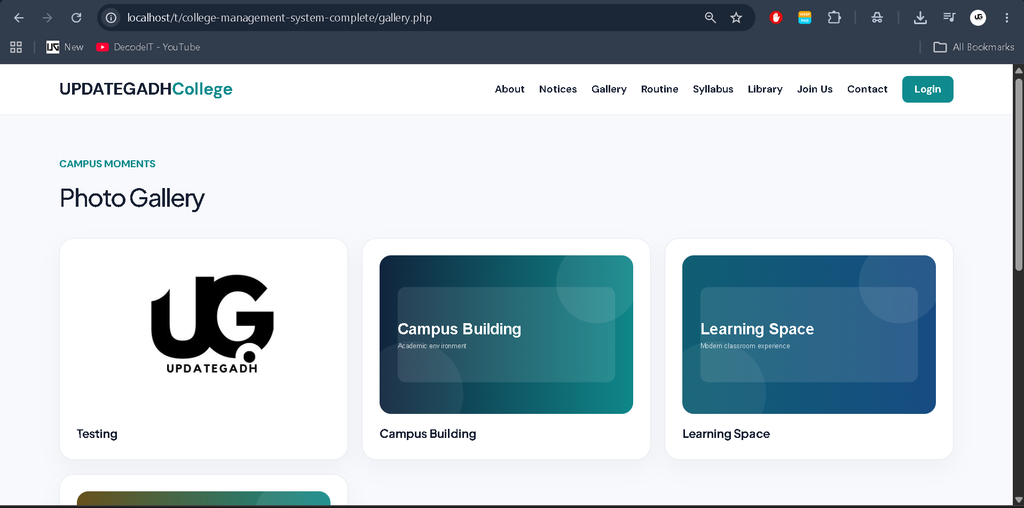Image resolution: width=1024 pixels, height=508 pixels.
Task: Click UPDATEGADHCollege site logo
Action: pyautogui.click(x=146, y=89)
